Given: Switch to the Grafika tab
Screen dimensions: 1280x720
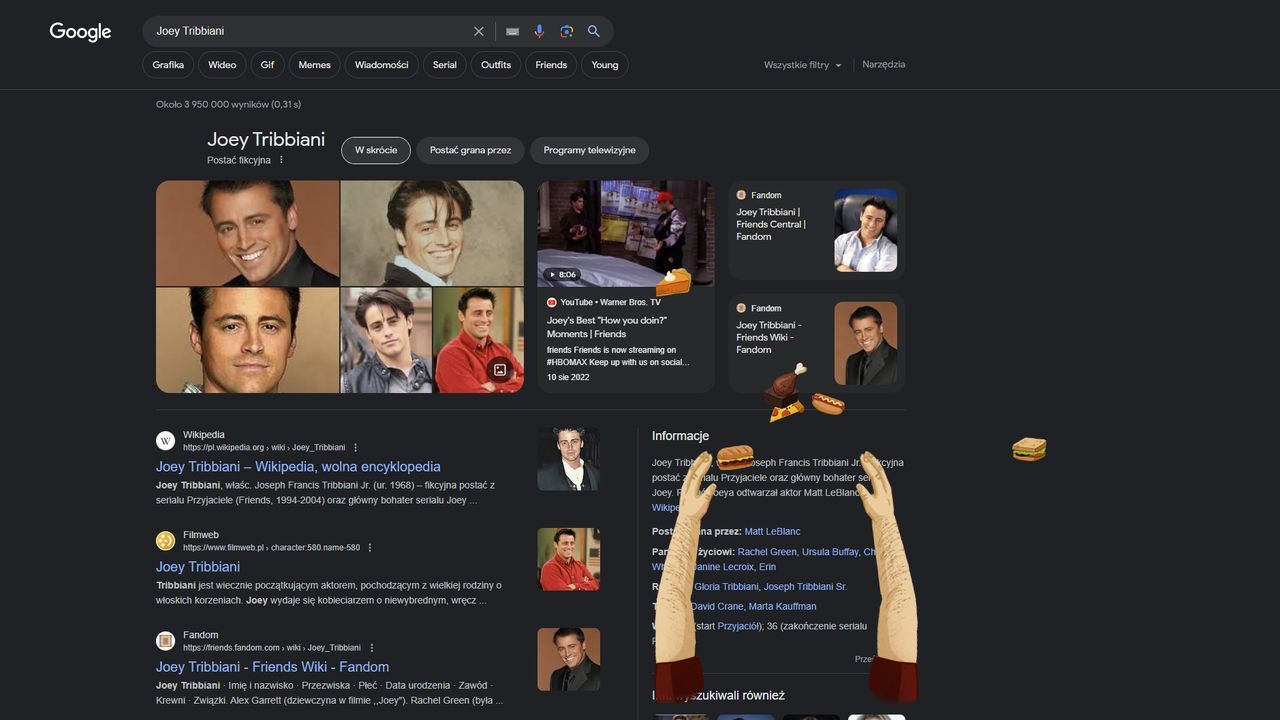Looking at the screenshot, I should [x=168, y=65].
